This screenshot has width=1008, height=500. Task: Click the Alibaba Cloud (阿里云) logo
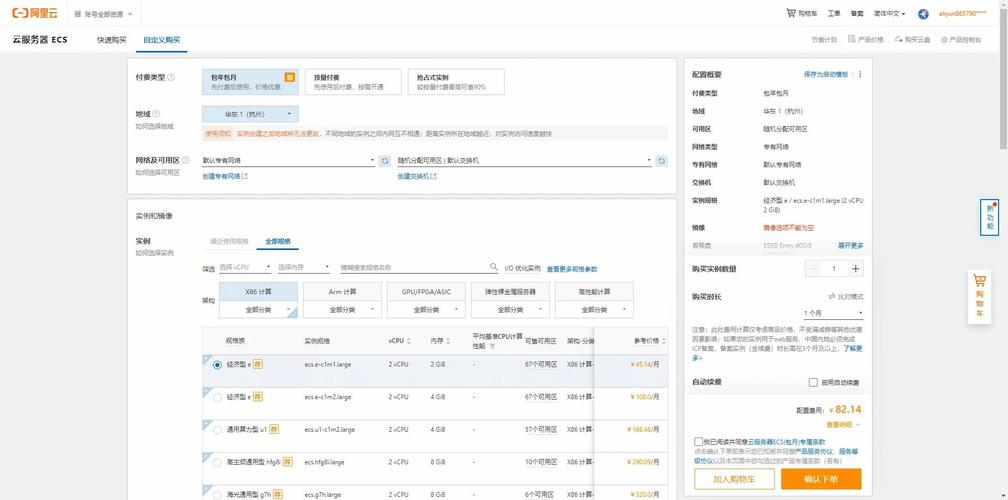coord(35,13)
